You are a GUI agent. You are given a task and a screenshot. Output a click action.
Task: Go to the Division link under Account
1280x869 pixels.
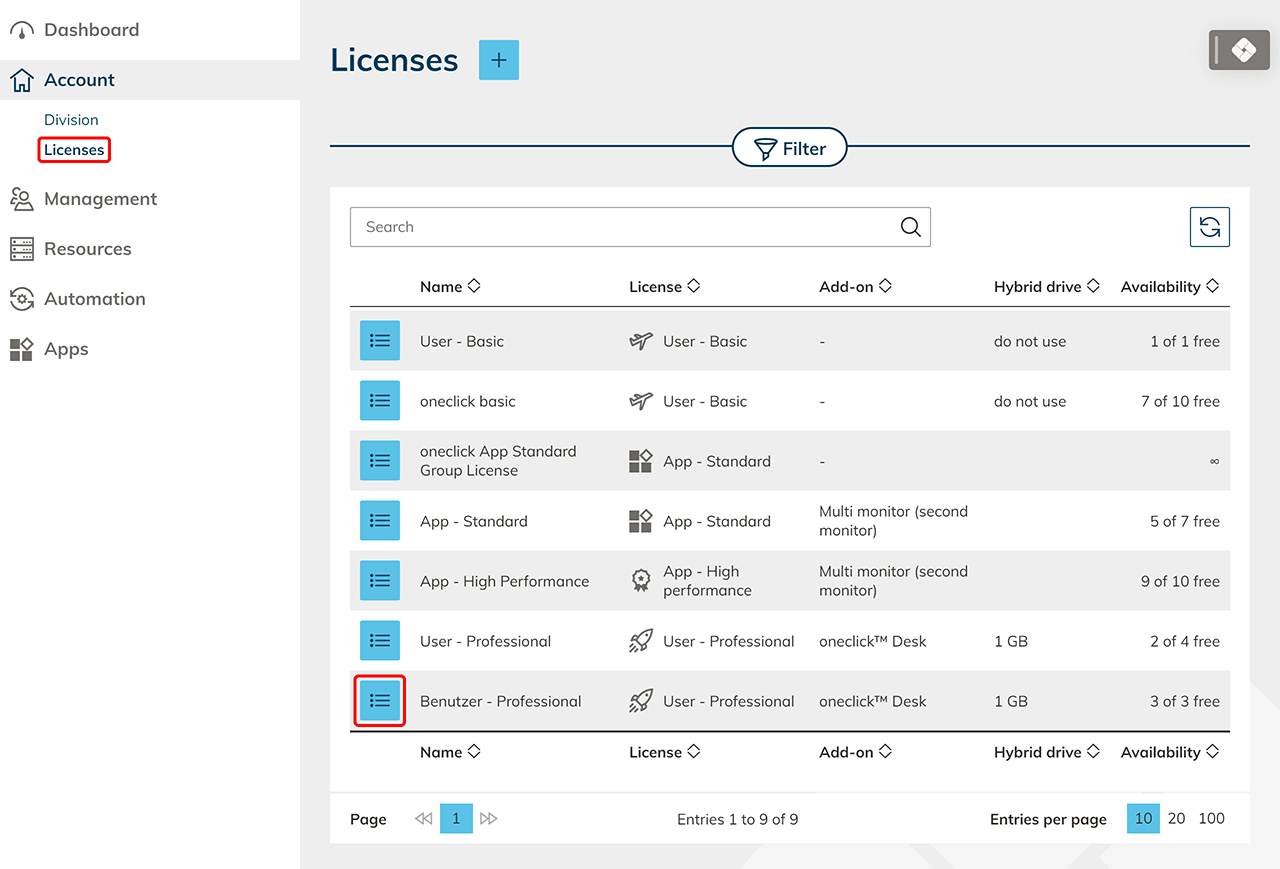(71, 120)
